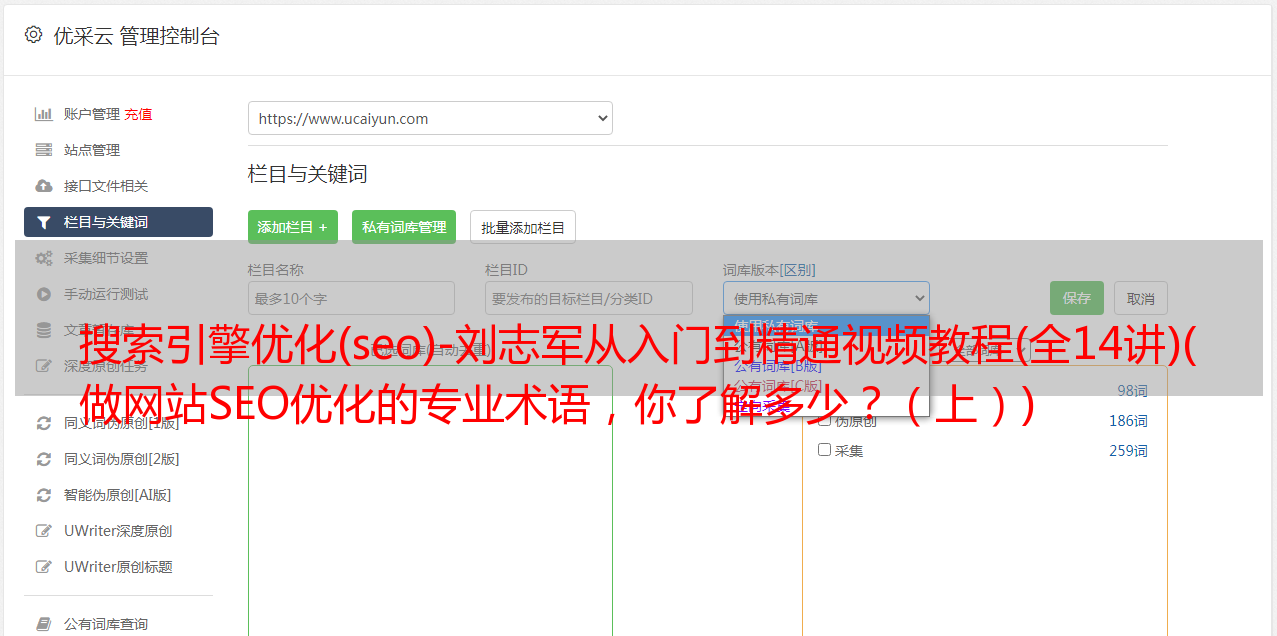1277x636 pixels.
Task: Click the gears icon for 采集细节设置
Action: (x=43, y=258)
